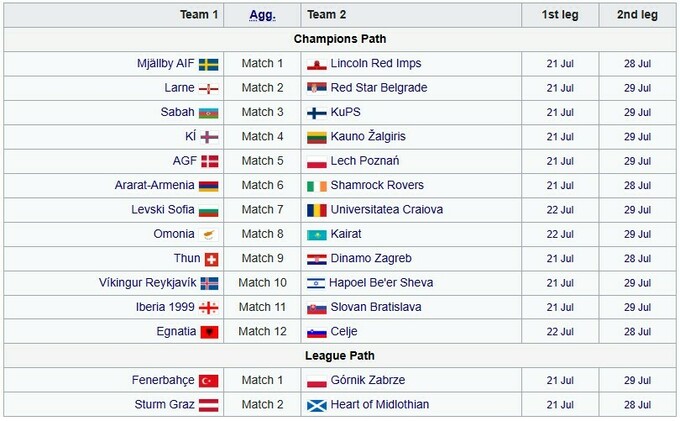The image size is (680, 421).
Task: Open the Agg. column header link
Action: [262, 15]
